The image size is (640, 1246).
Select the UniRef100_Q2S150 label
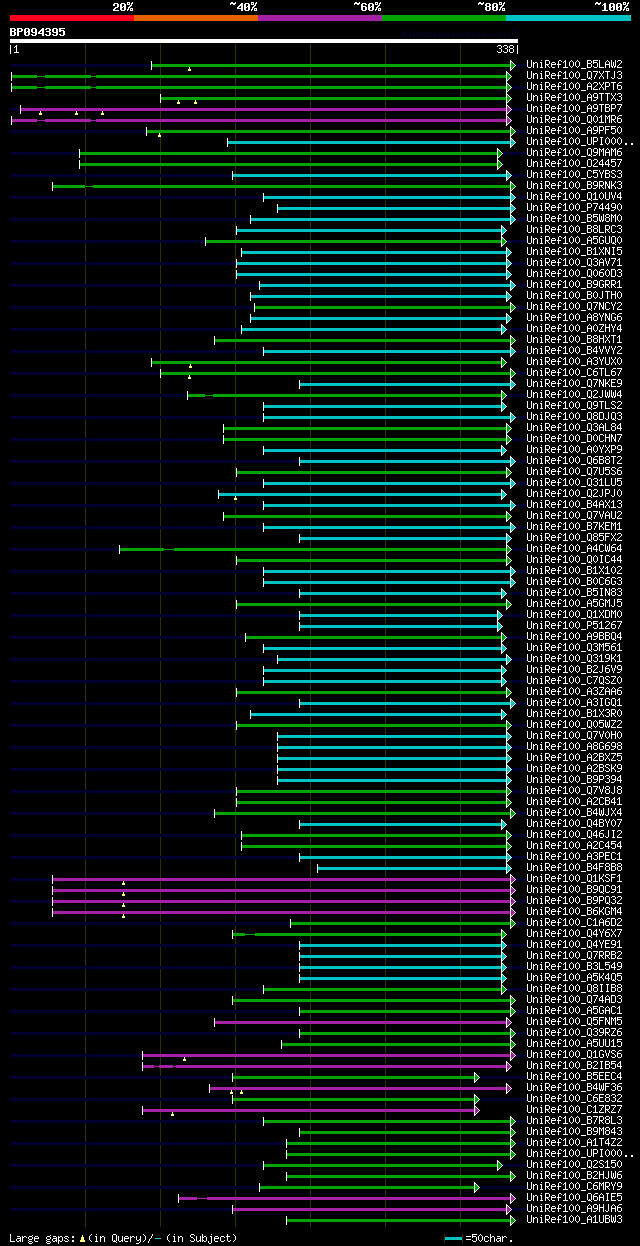[x=574, y=1165]
